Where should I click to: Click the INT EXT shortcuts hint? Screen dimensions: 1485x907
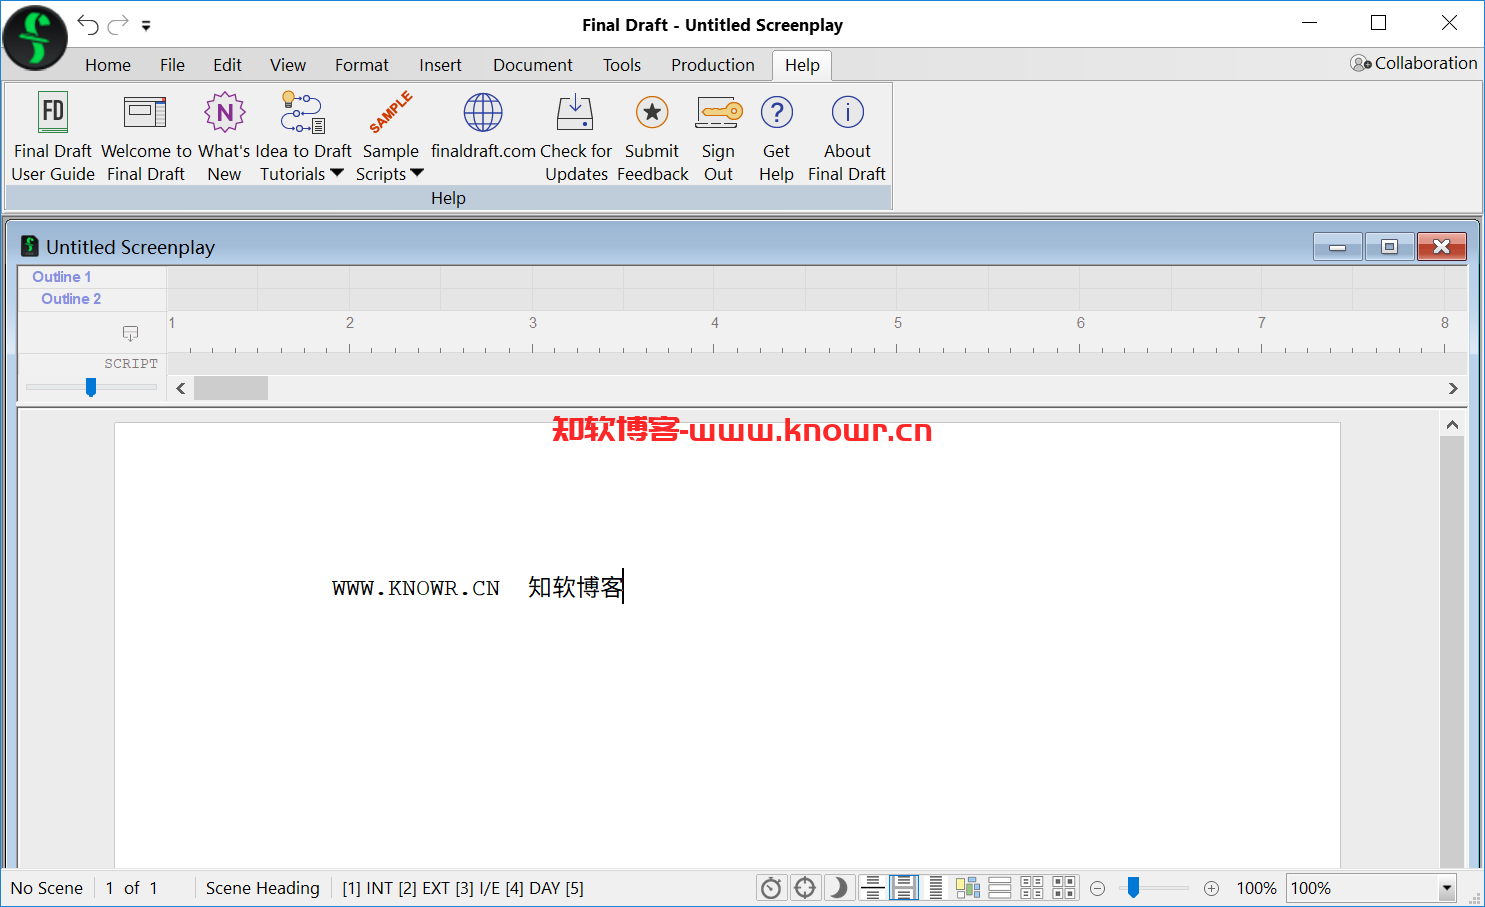point(463,888)
